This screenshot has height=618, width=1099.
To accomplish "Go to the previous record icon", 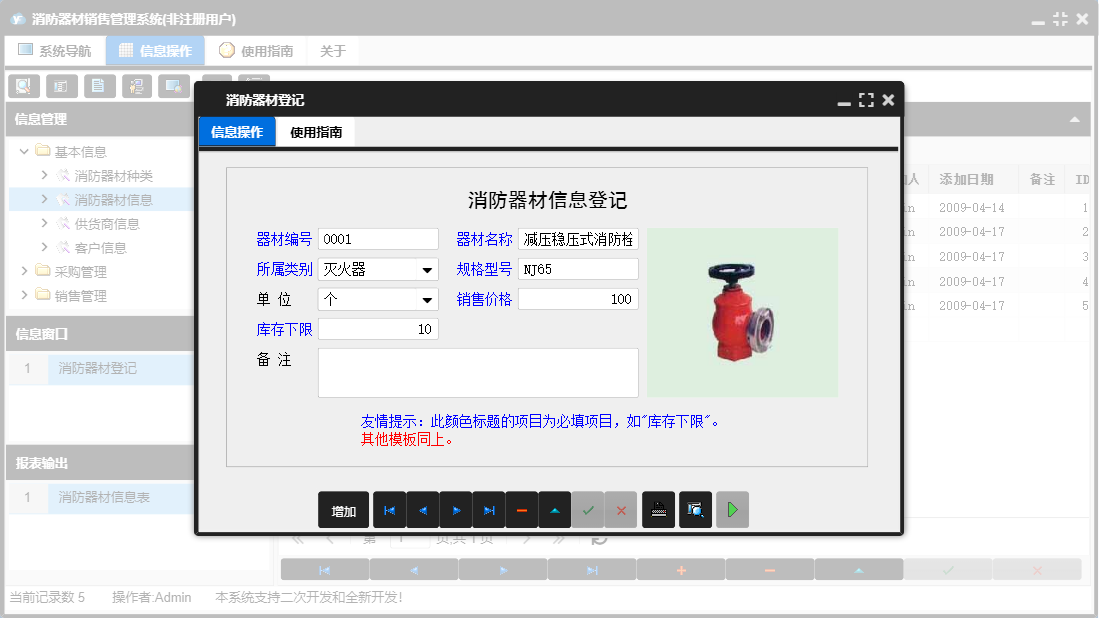I will click(x=422, y=510).
